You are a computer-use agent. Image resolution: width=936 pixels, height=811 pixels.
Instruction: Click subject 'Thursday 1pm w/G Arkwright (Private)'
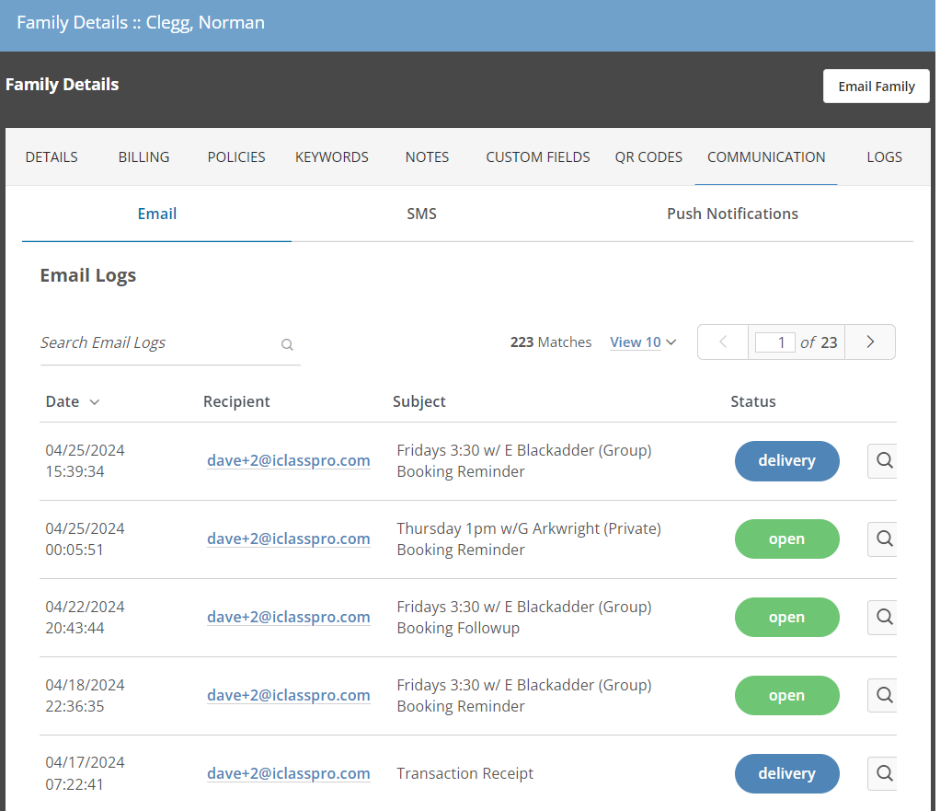tap(529, 529)
